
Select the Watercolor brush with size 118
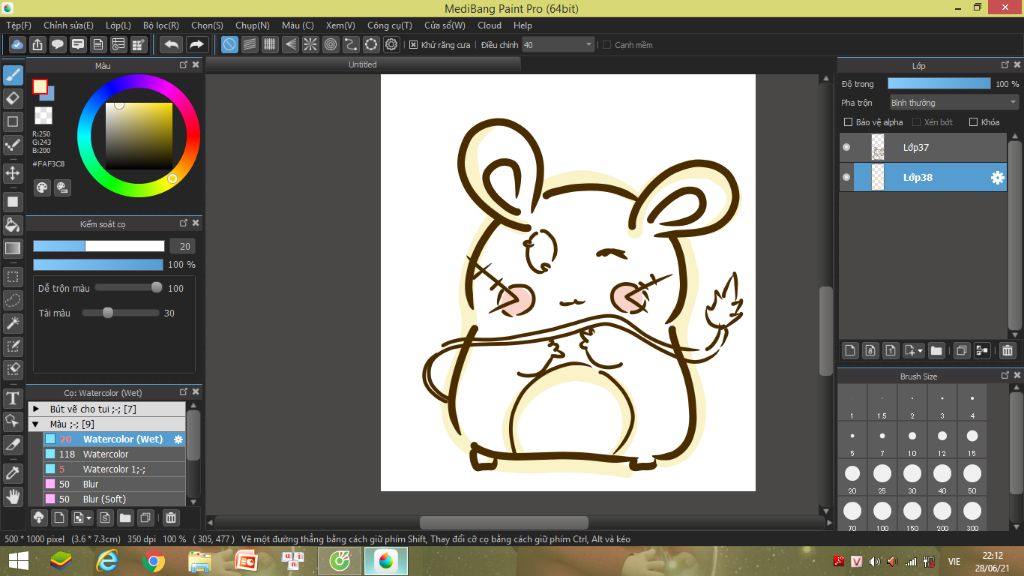(114, 454)
